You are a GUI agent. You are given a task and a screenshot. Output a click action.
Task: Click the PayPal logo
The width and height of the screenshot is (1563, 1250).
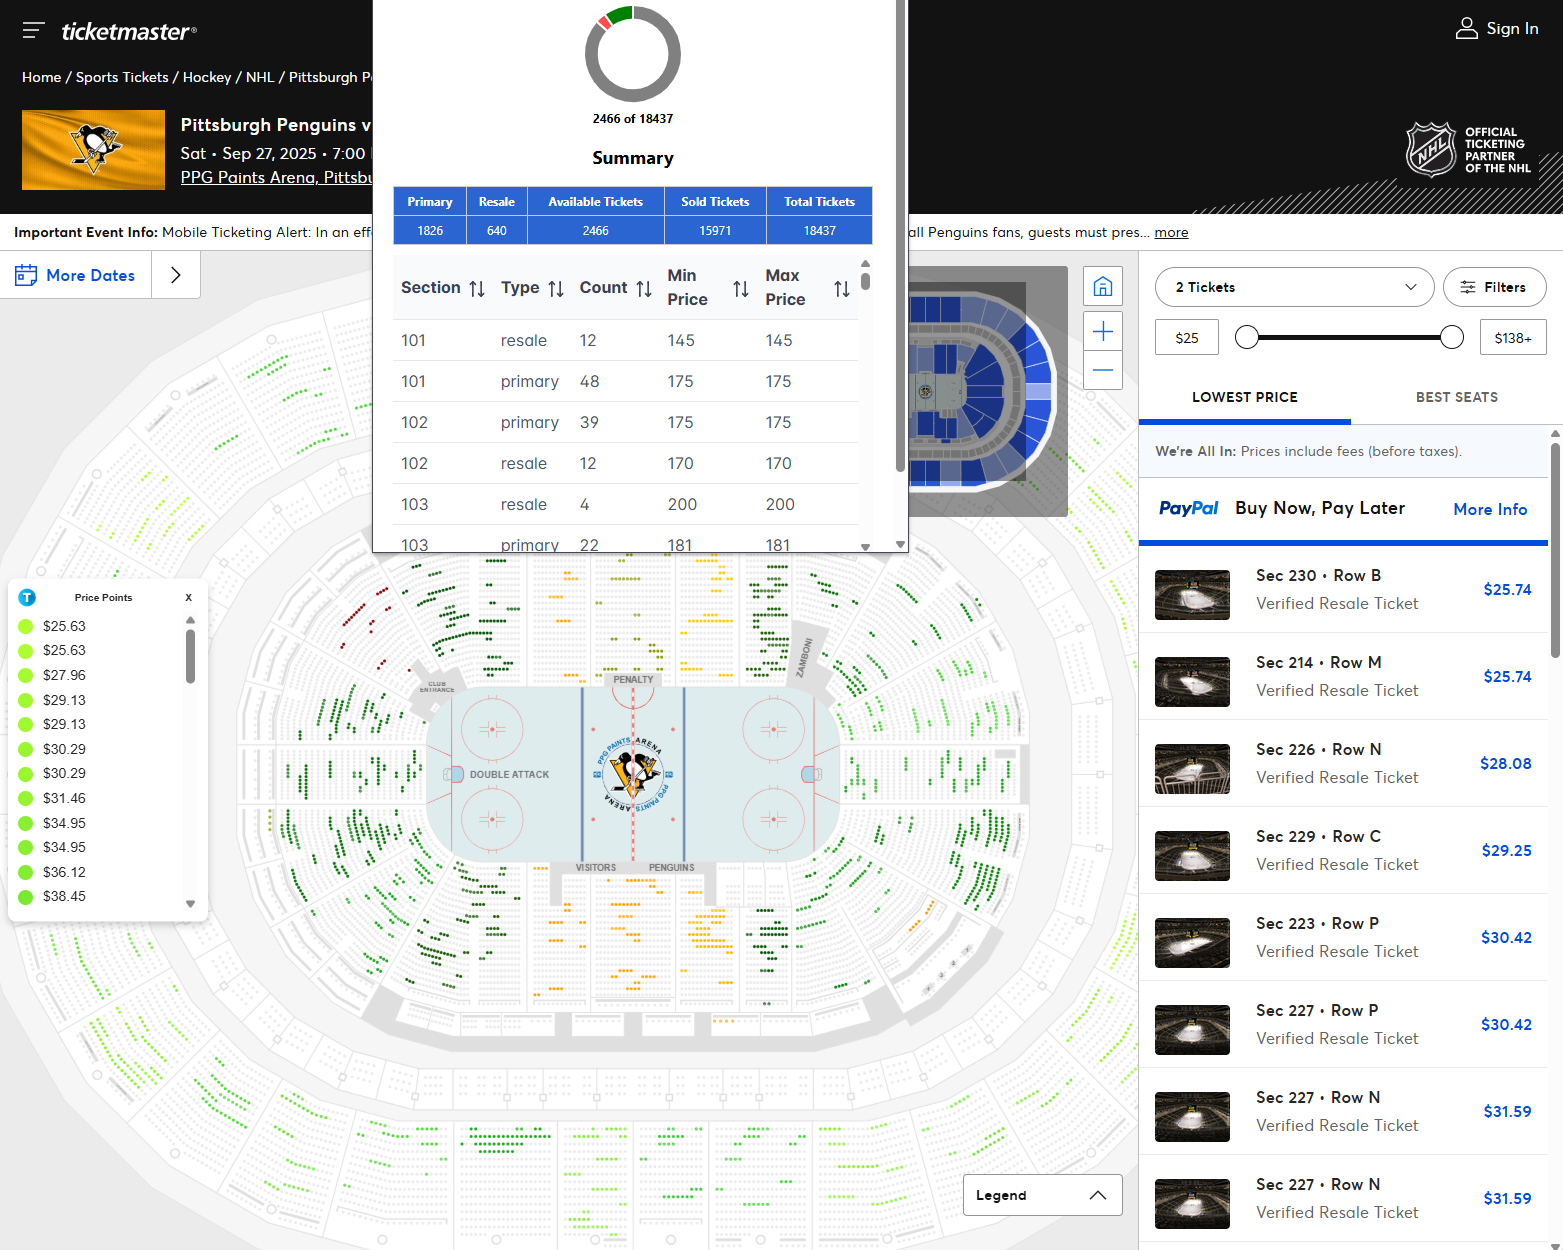(1188, 508)
